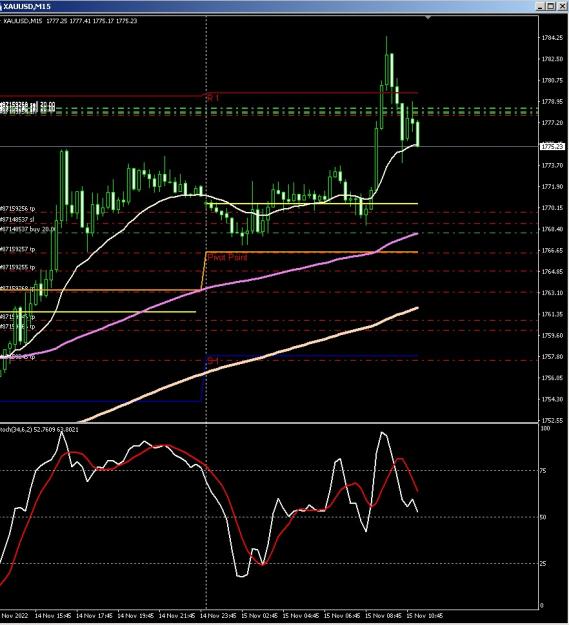The width and height of the screenshot is (569, 625).
Task: Click price scale value 1752.55
Action: (x=552, y=421)
